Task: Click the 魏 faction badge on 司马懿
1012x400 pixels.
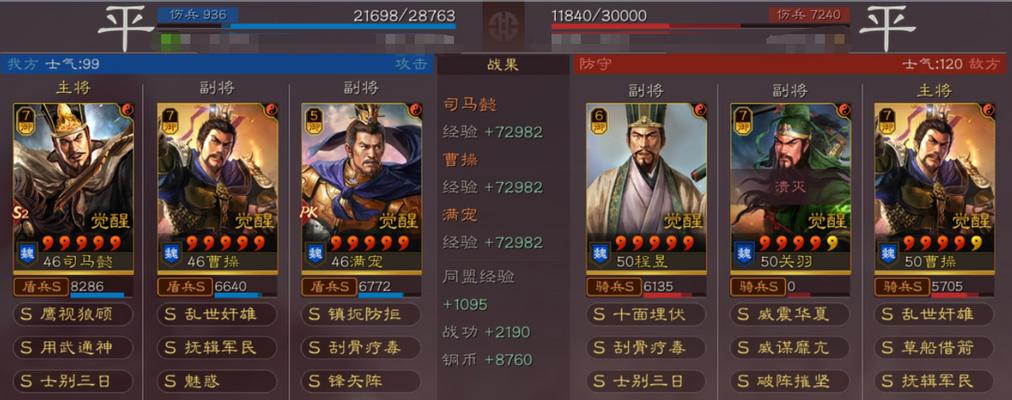Action: tap(26, 253)
